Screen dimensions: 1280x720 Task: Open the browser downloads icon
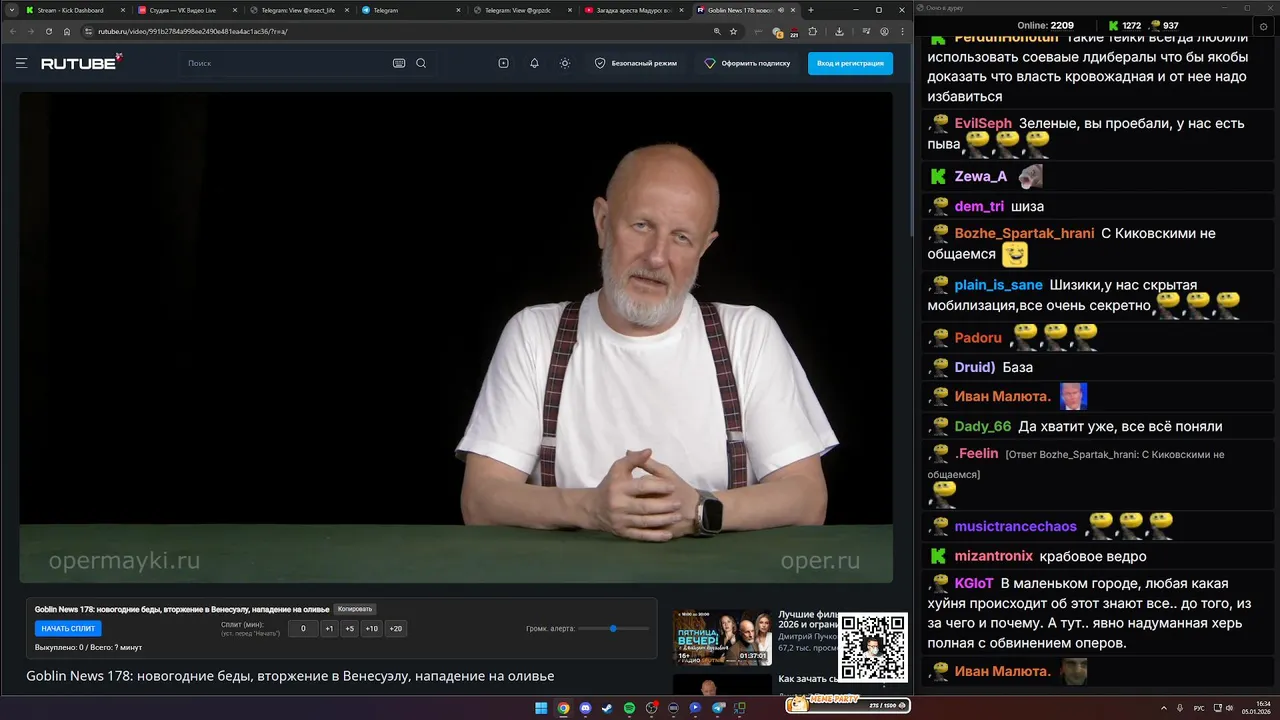839,31
